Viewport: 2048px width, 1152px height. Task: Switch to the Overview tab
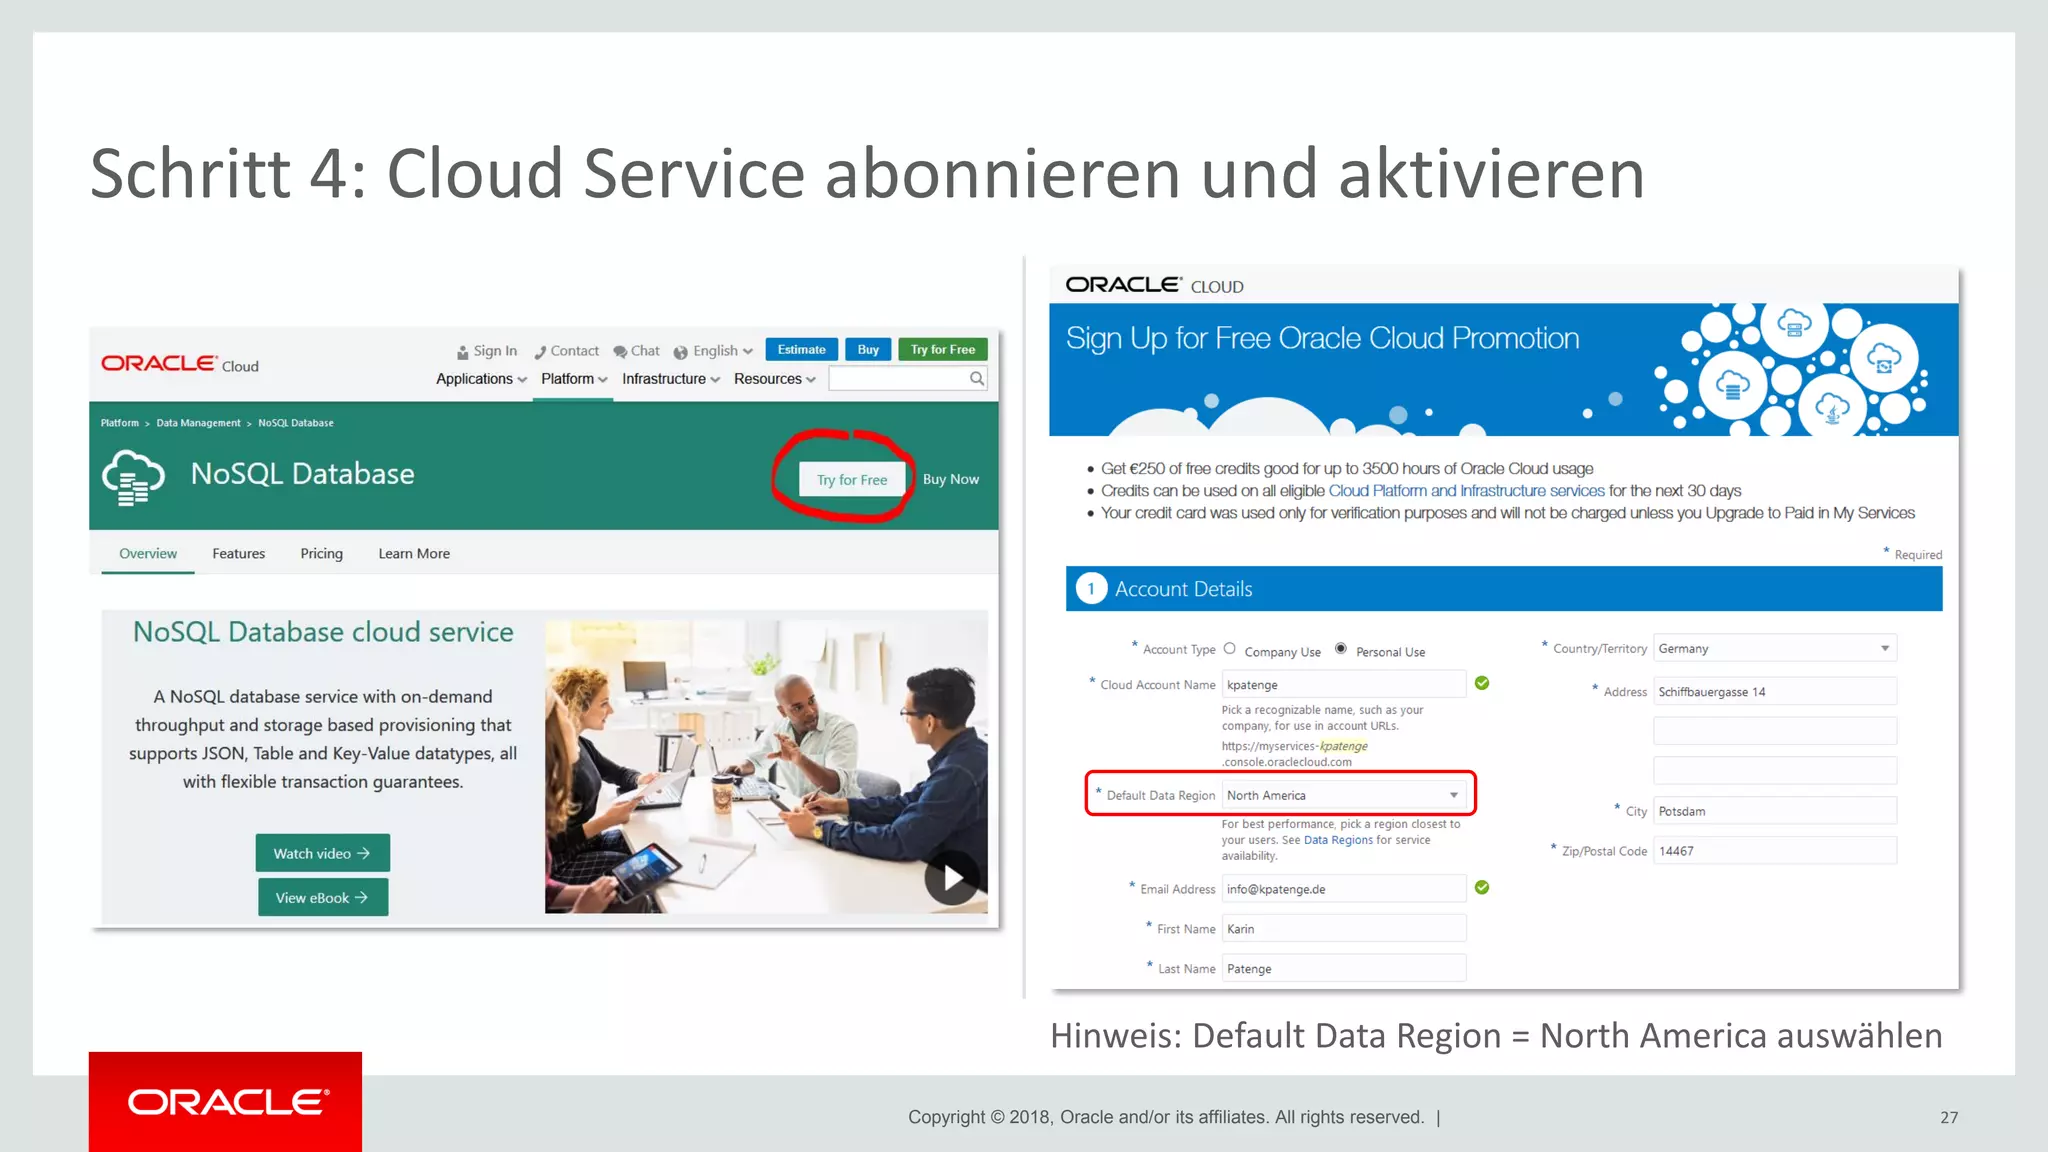coord(148,553)
